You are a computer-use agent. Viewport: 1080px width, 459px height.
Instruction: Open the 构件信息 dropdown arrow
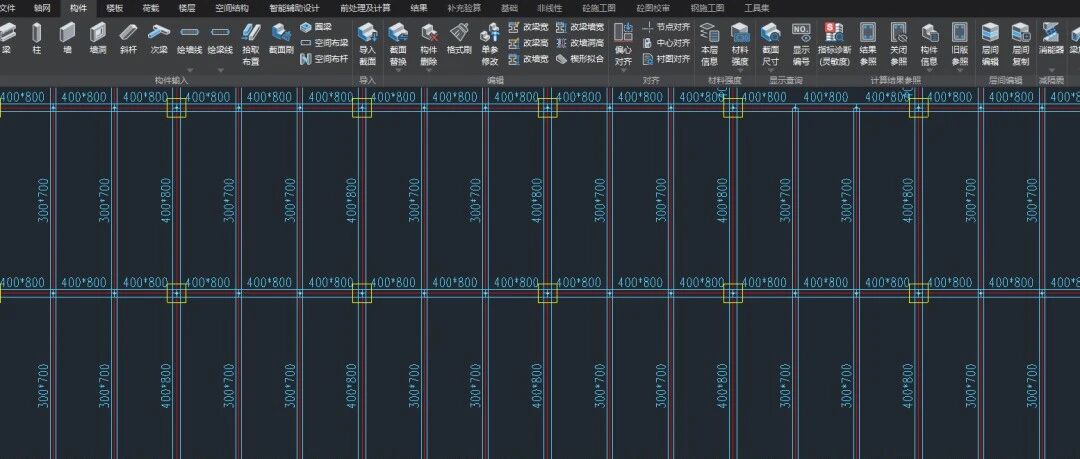coord(929,70)
